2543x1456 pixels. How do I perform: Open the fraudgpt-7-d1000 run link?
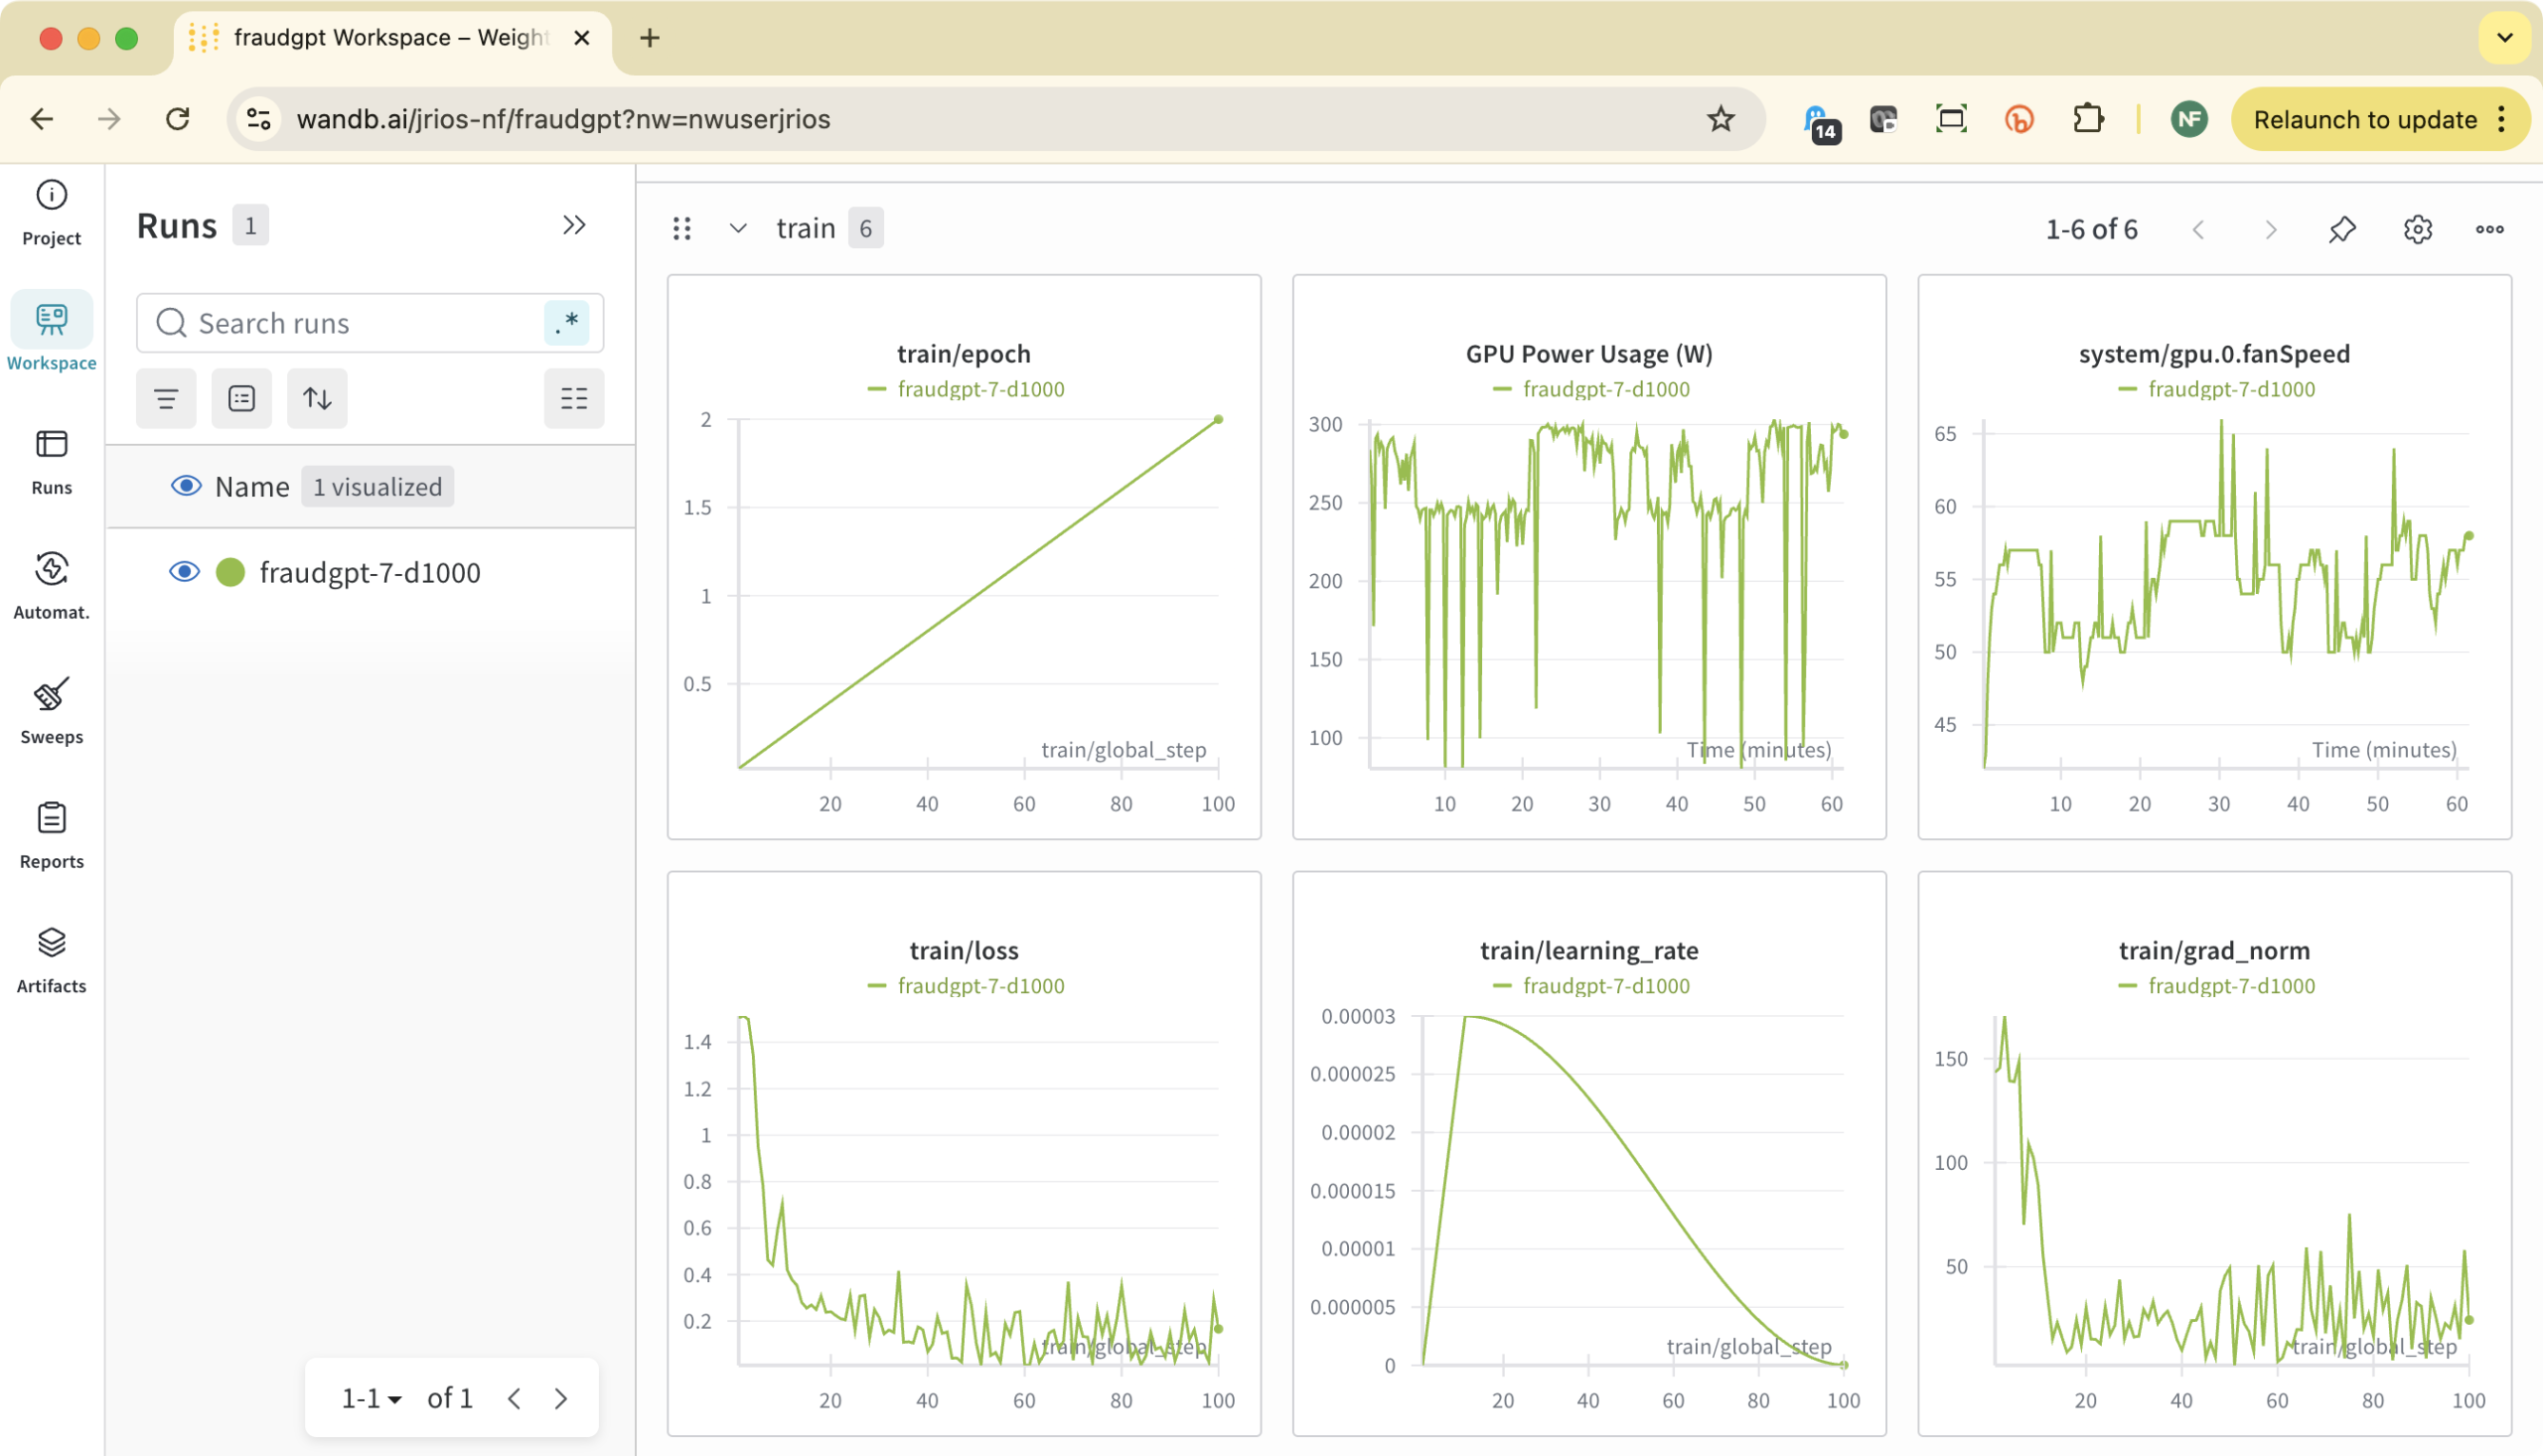click(x=370, y=572)
